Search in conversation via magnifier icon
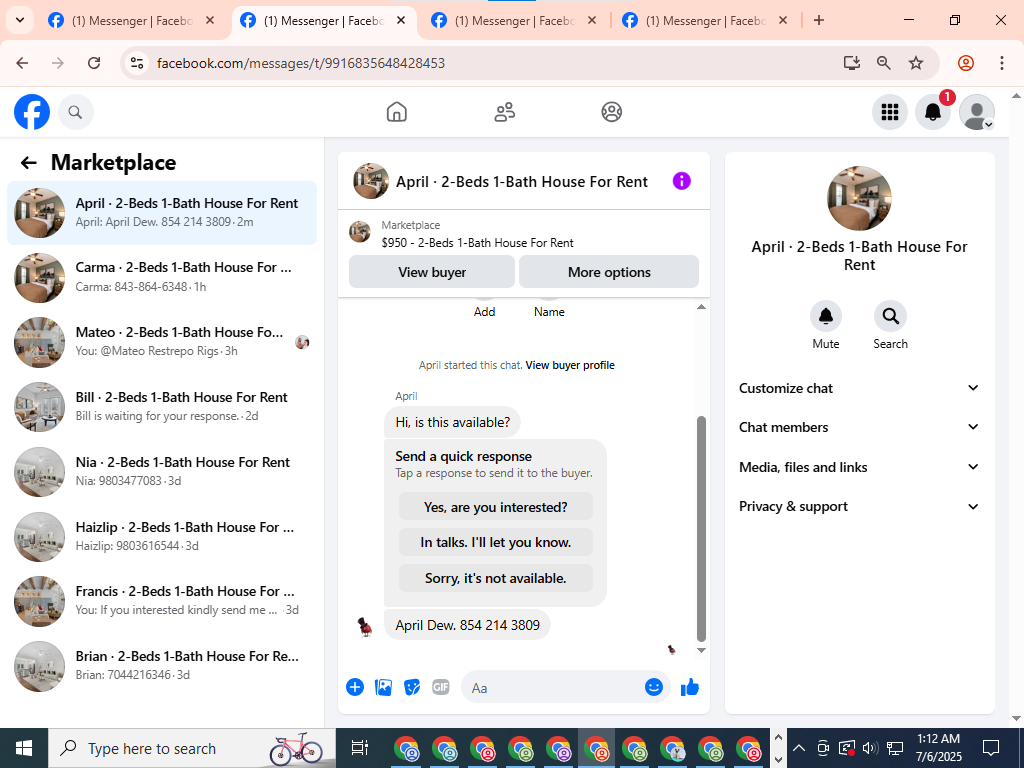 890,316
